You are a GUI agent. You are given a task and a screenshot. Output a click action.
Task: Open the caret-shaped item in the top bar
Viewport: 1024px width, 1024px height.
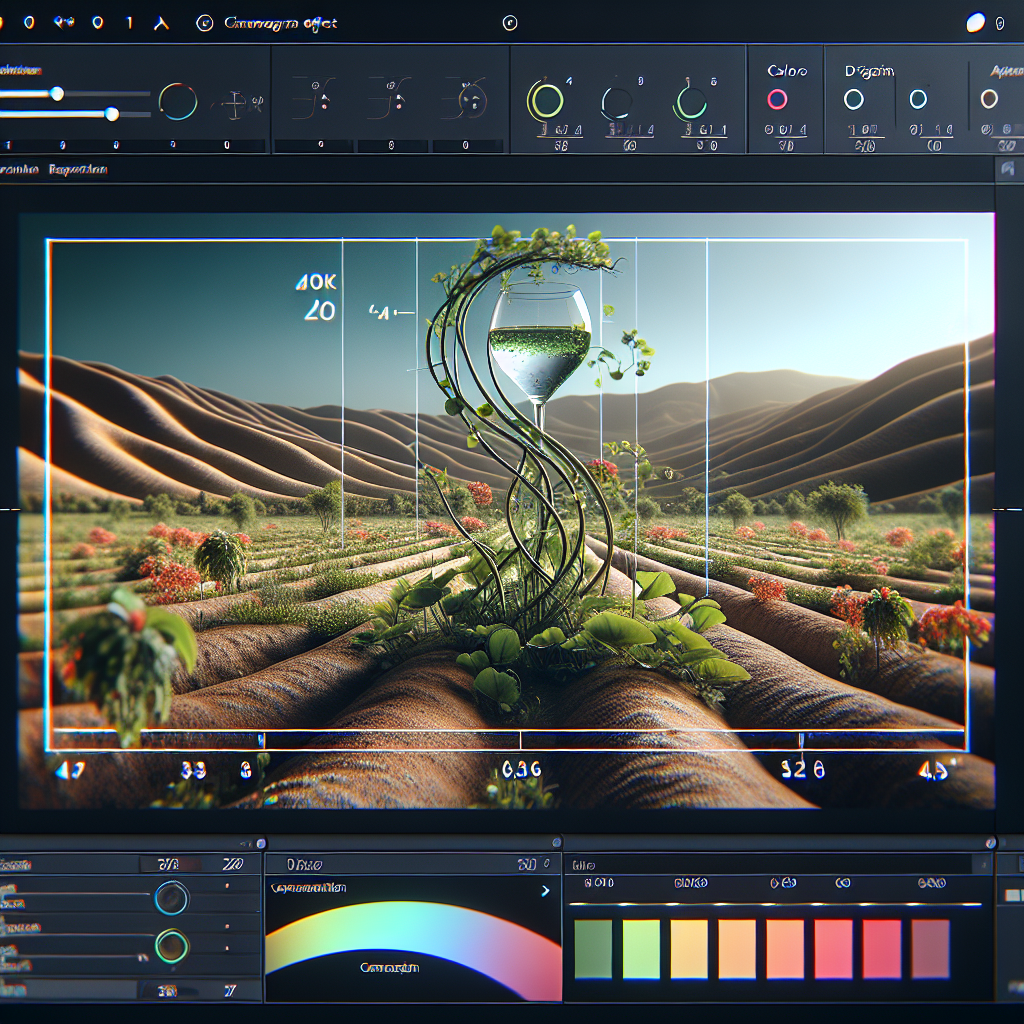(161, 24)
